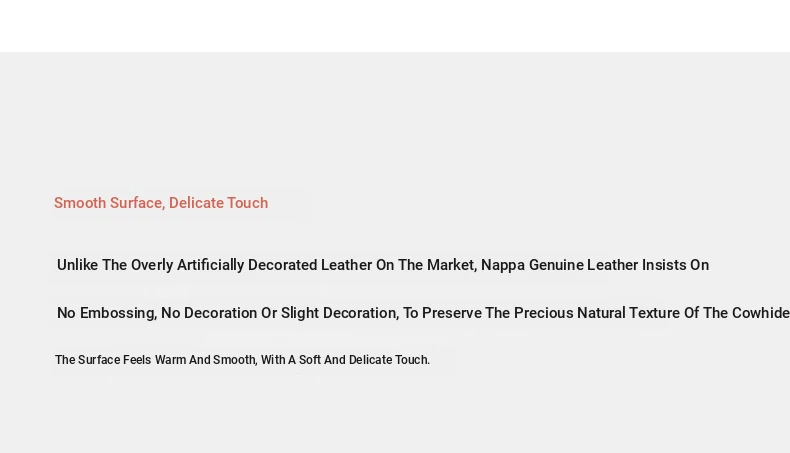Screen dimensions: 790x453
Task: Click the word "Embossing" in the second line
Action: coord(118,313)
